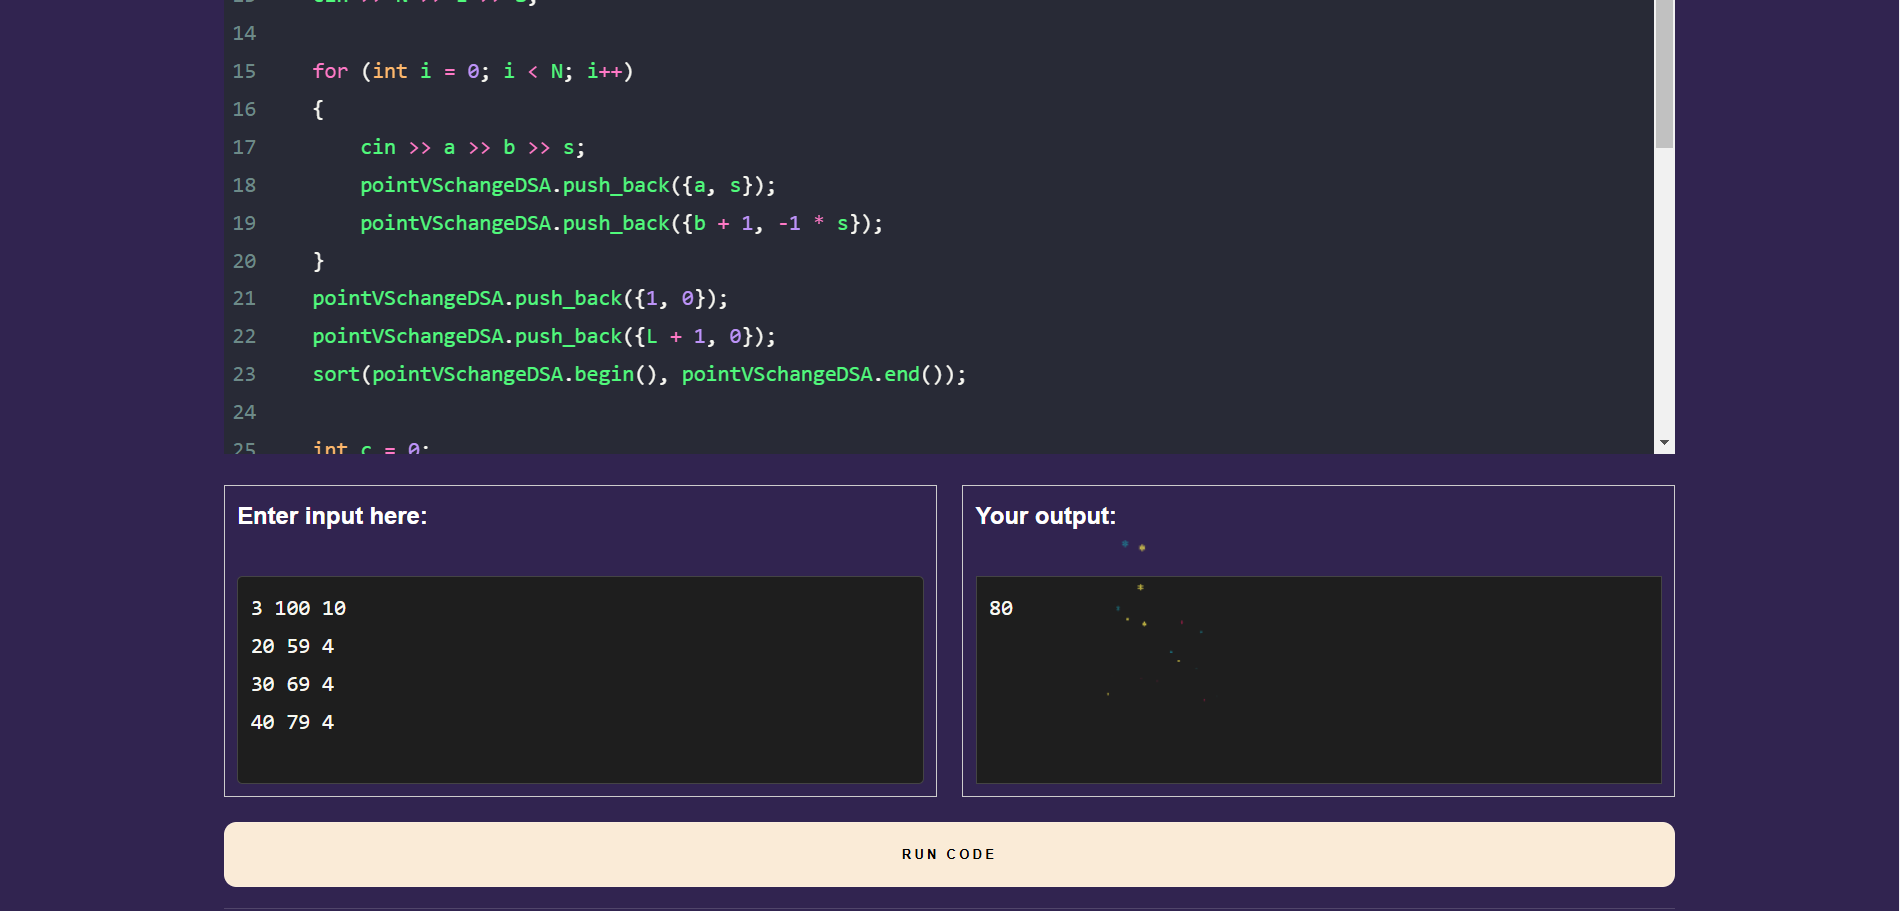Click the scrollbar down arrow in editor

[1664, 442]
